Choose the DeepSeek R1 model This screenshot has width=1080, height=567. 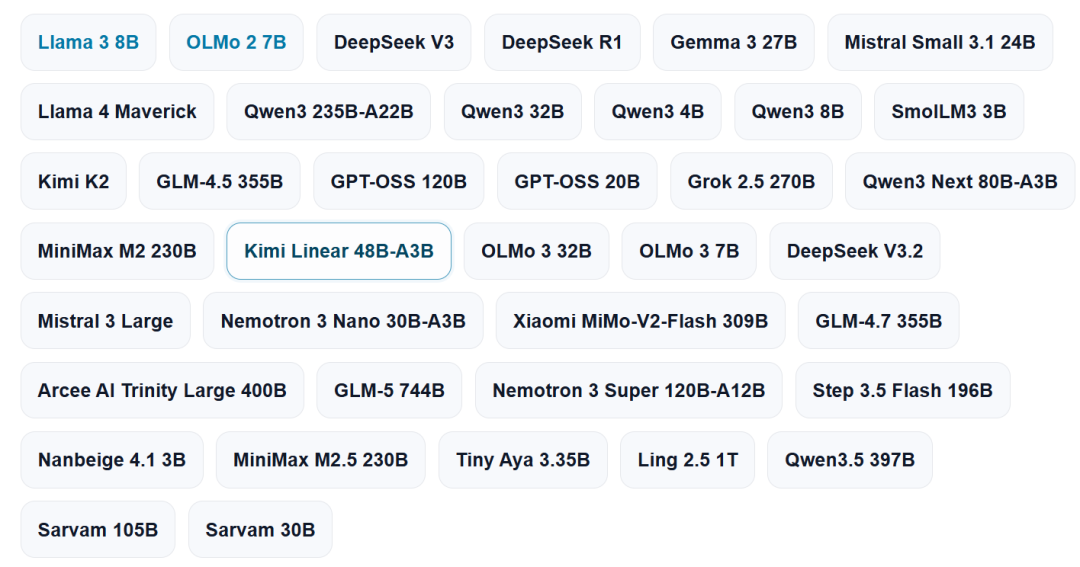(562, 42)
